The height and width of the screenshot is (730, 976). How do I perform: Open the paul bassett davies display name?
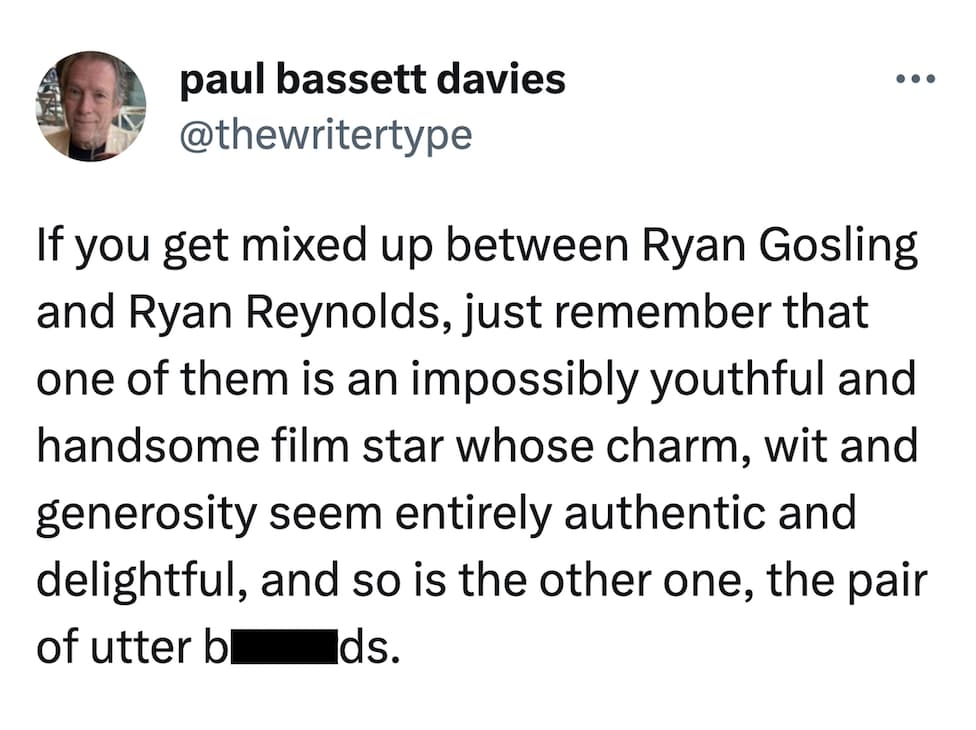point(372,80)
